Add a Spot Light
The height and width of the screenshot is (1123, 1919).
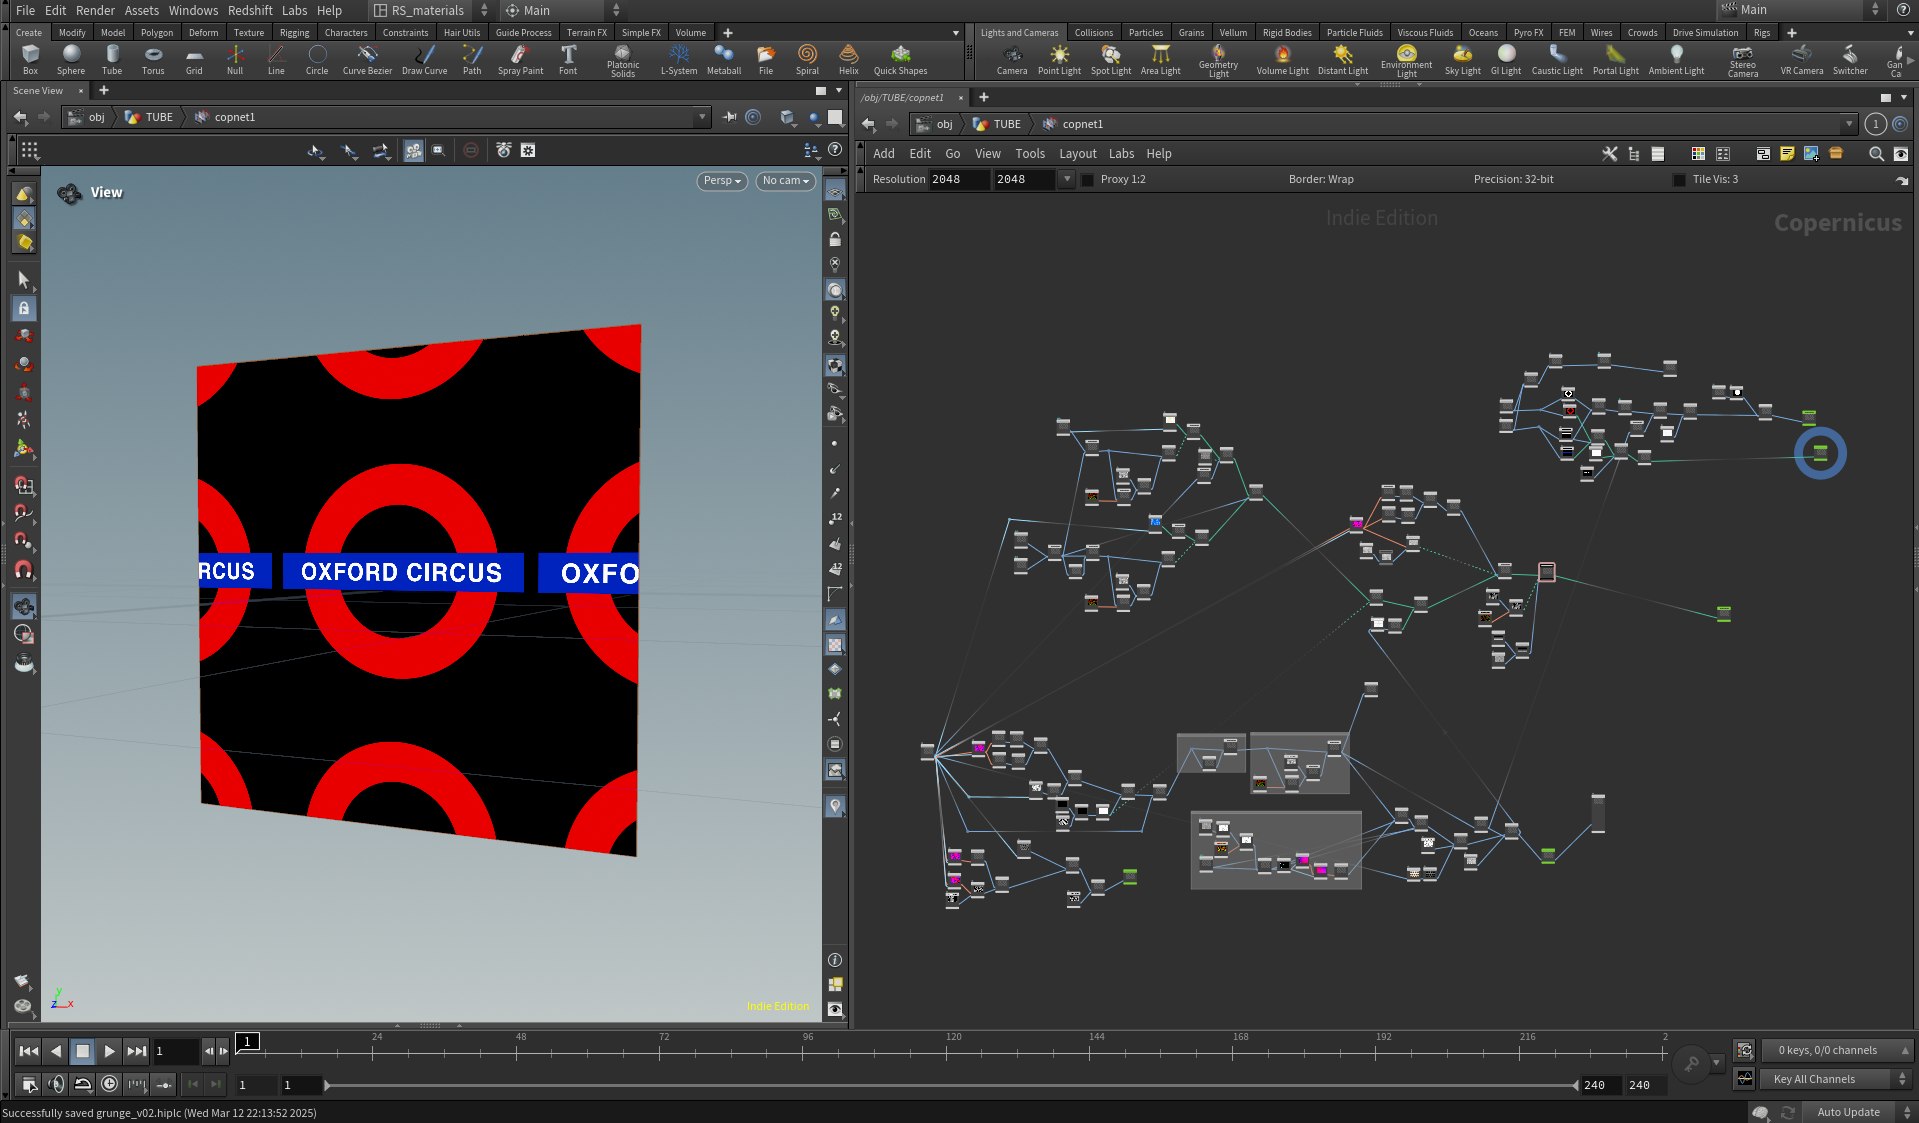pyautogui.click(x=1111, y=60)
